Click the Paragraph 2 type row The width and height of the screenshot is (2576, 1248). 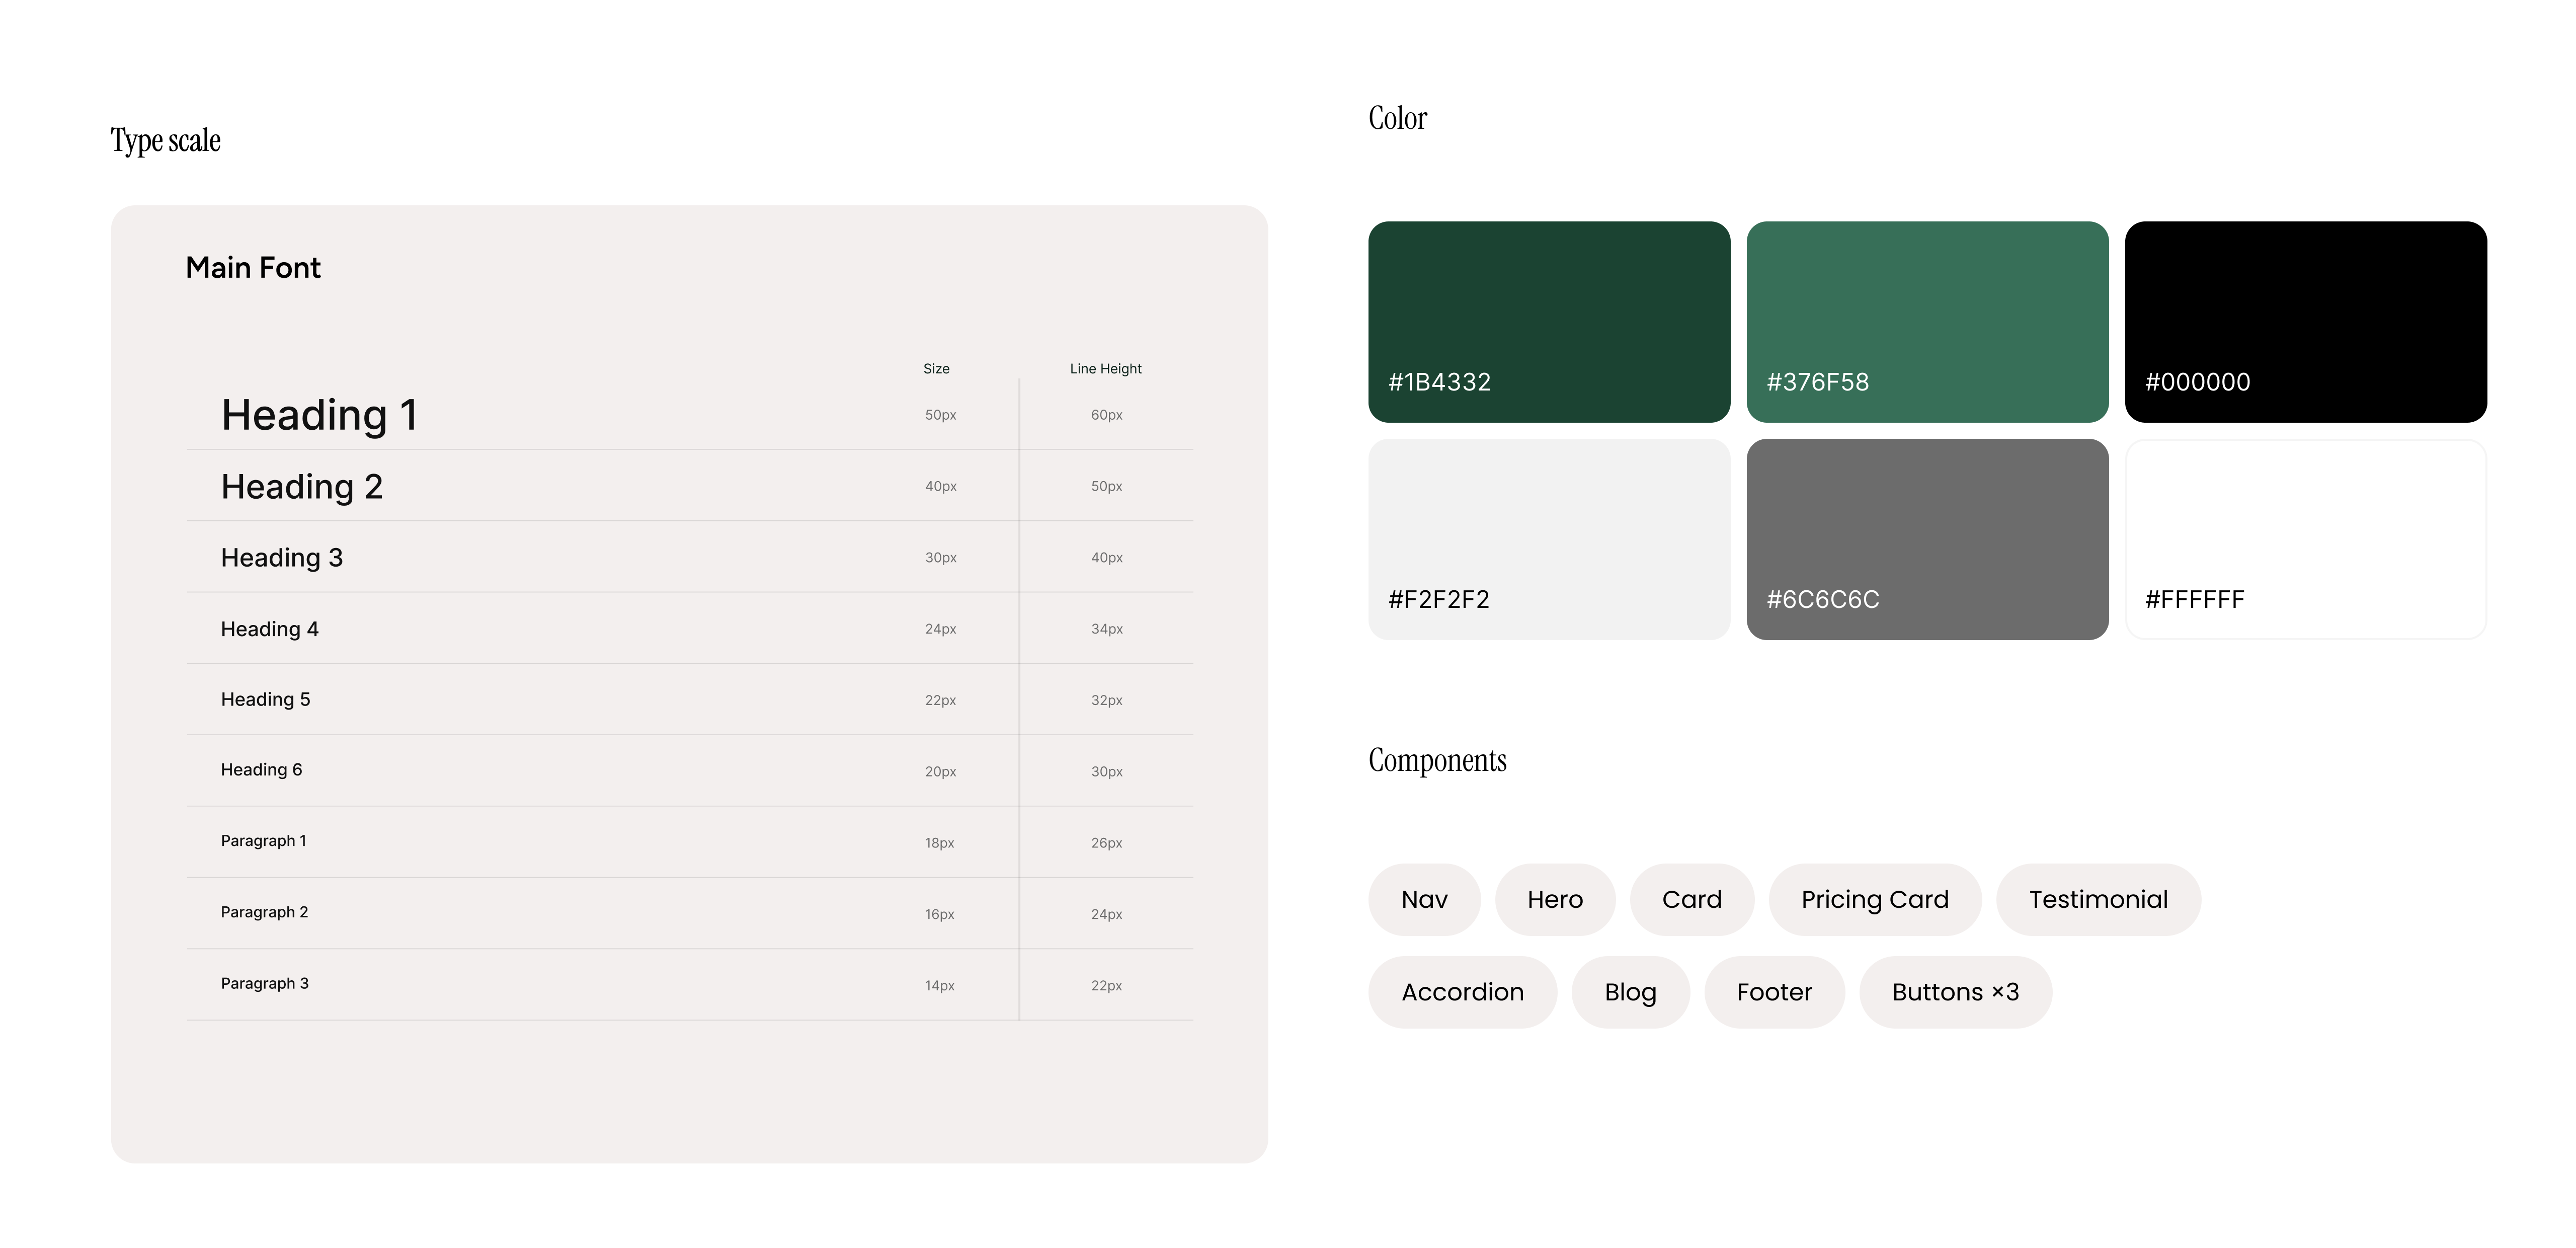coord(690,913)
